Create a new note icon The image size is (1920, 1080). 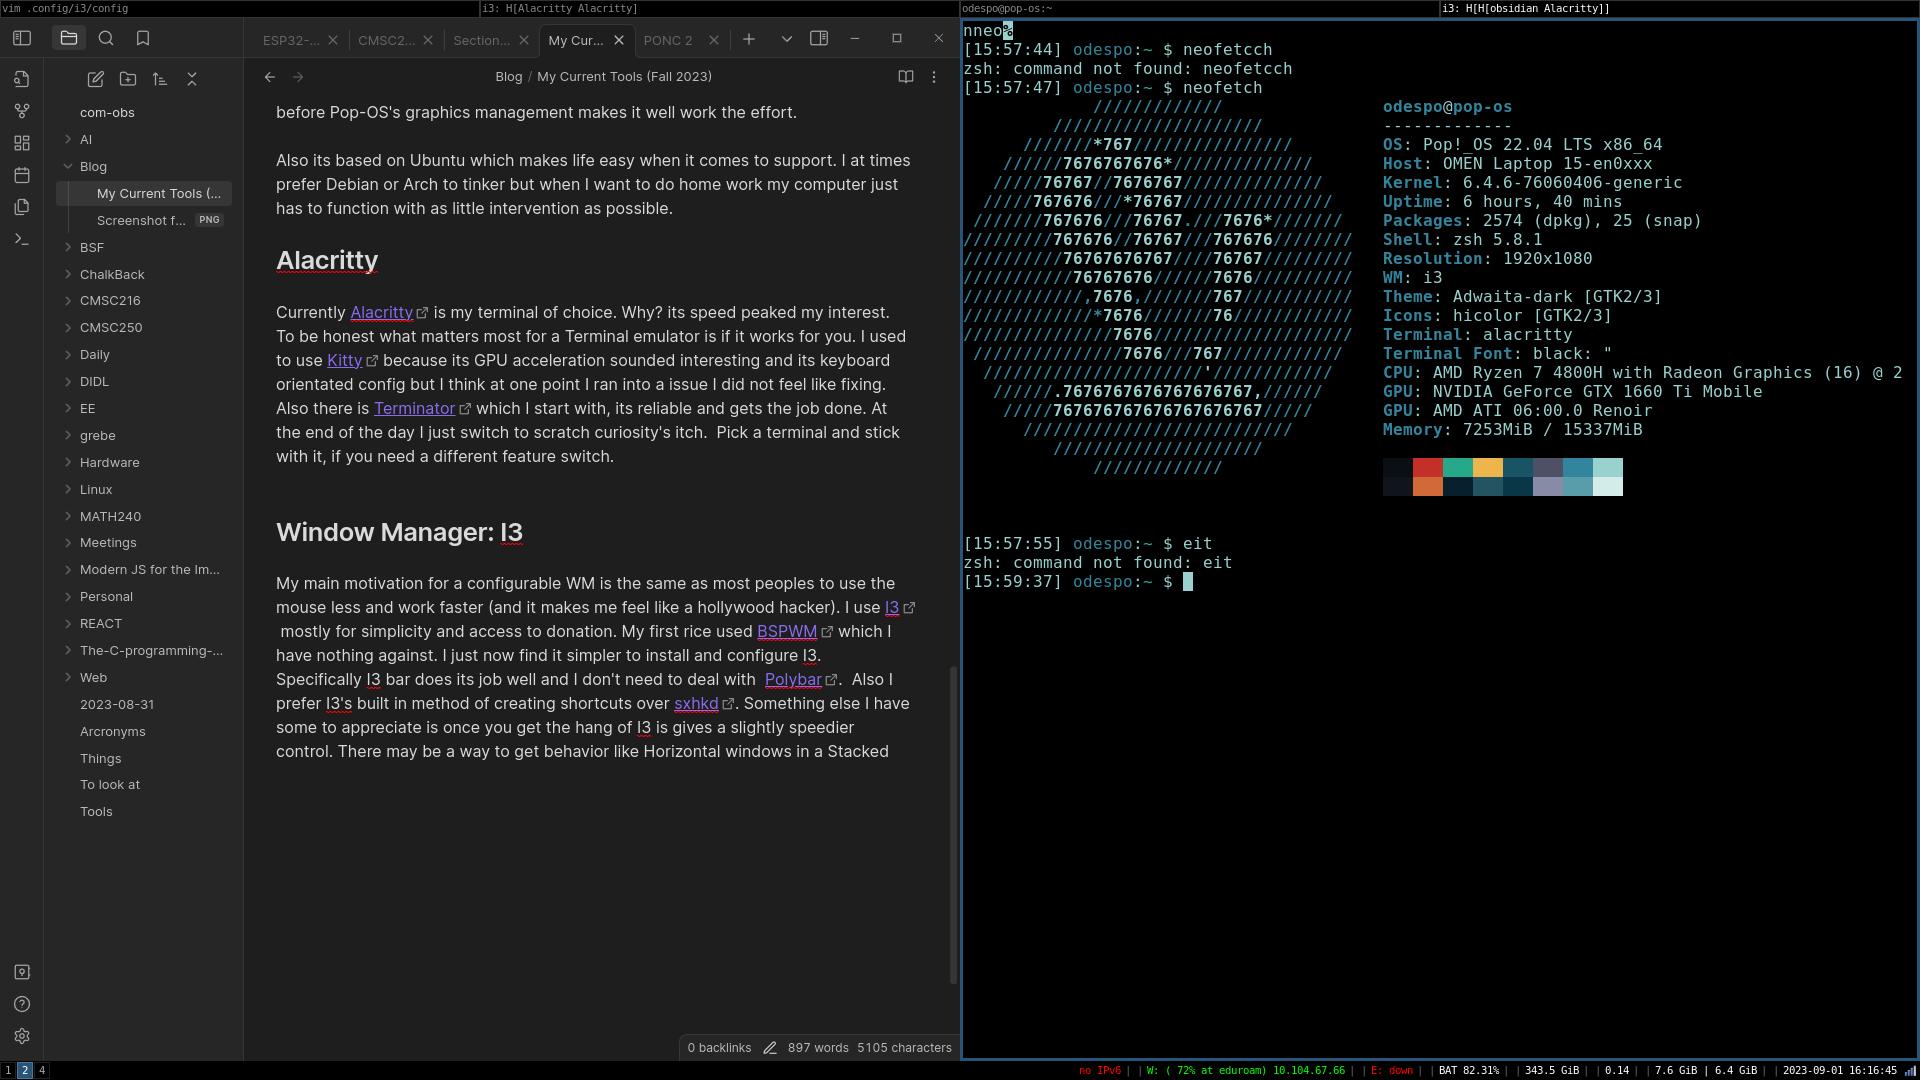pyautogui.click(x=96, y=78)
